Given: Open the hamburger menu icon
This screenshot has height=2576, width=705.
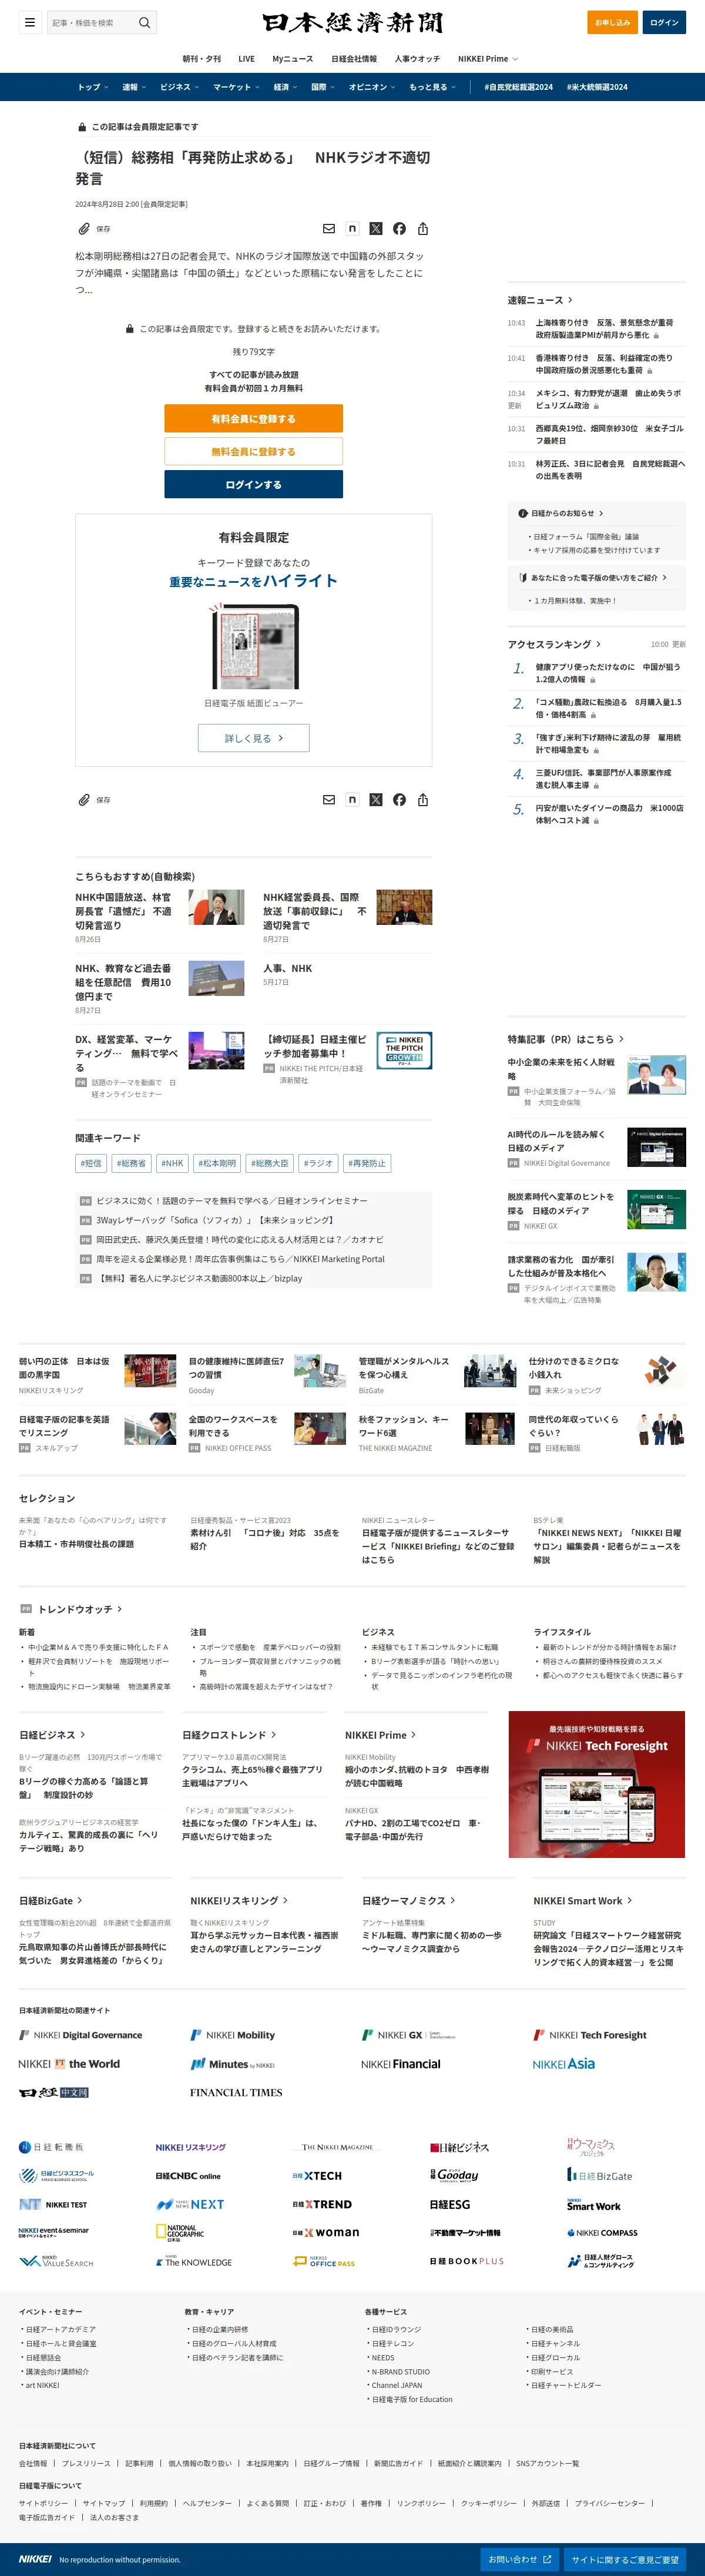Looking at the screenshot, I should point(30,22).
